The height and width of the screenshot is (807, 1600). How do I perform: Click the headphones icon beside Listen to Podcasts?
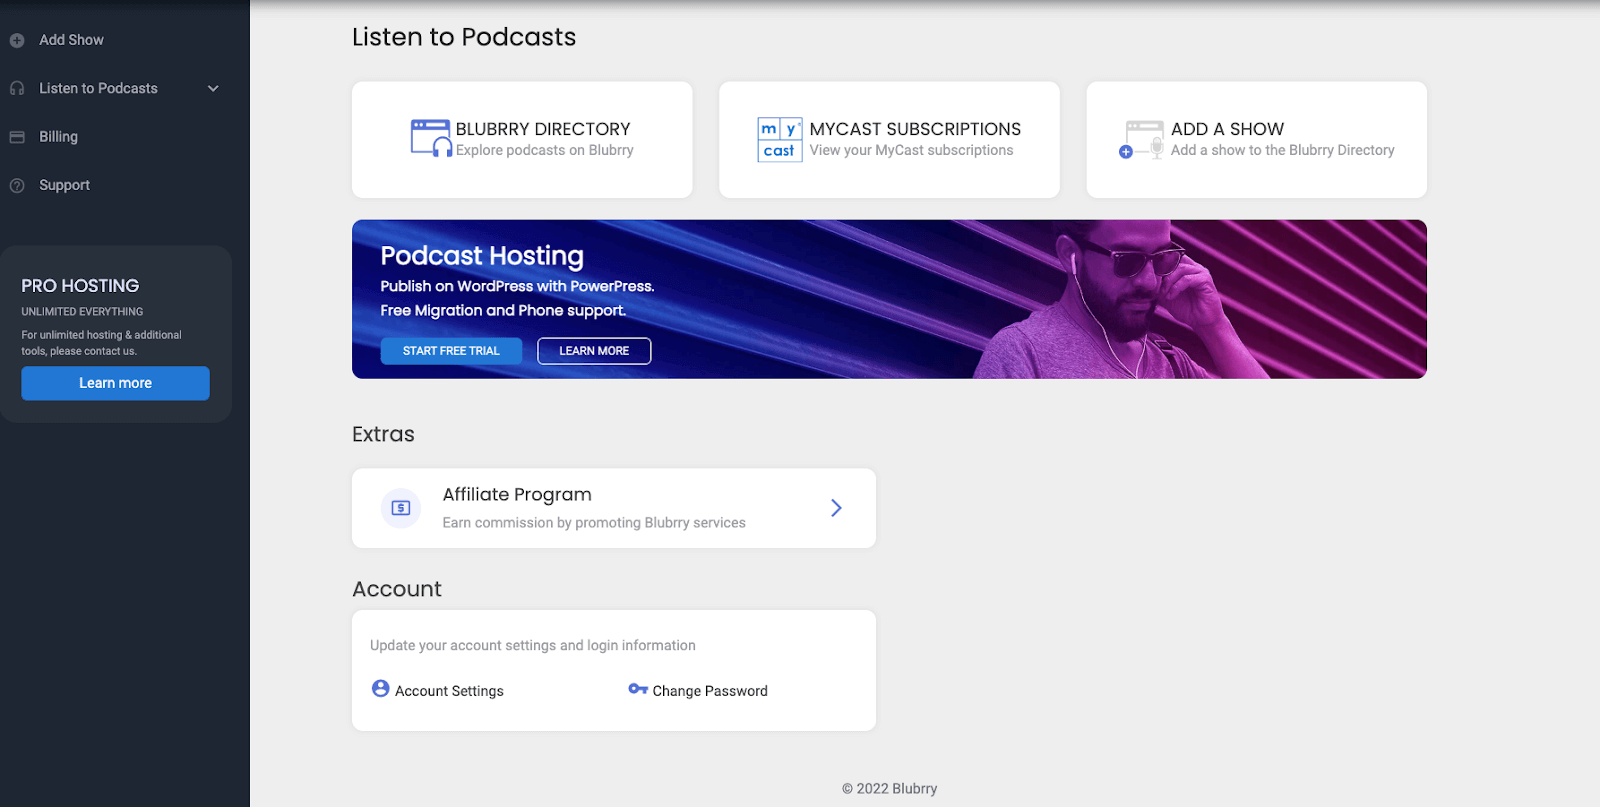tap(17, 88)
